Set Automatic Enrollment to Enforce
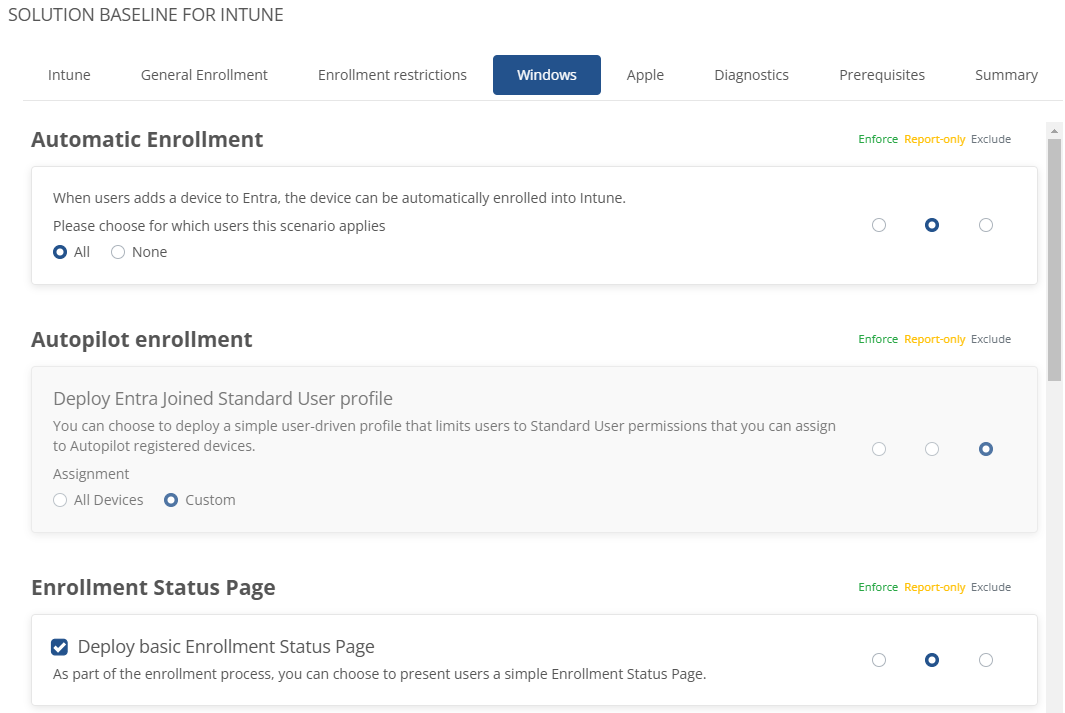The image size is (1065, 713). (x=879, y=225)
